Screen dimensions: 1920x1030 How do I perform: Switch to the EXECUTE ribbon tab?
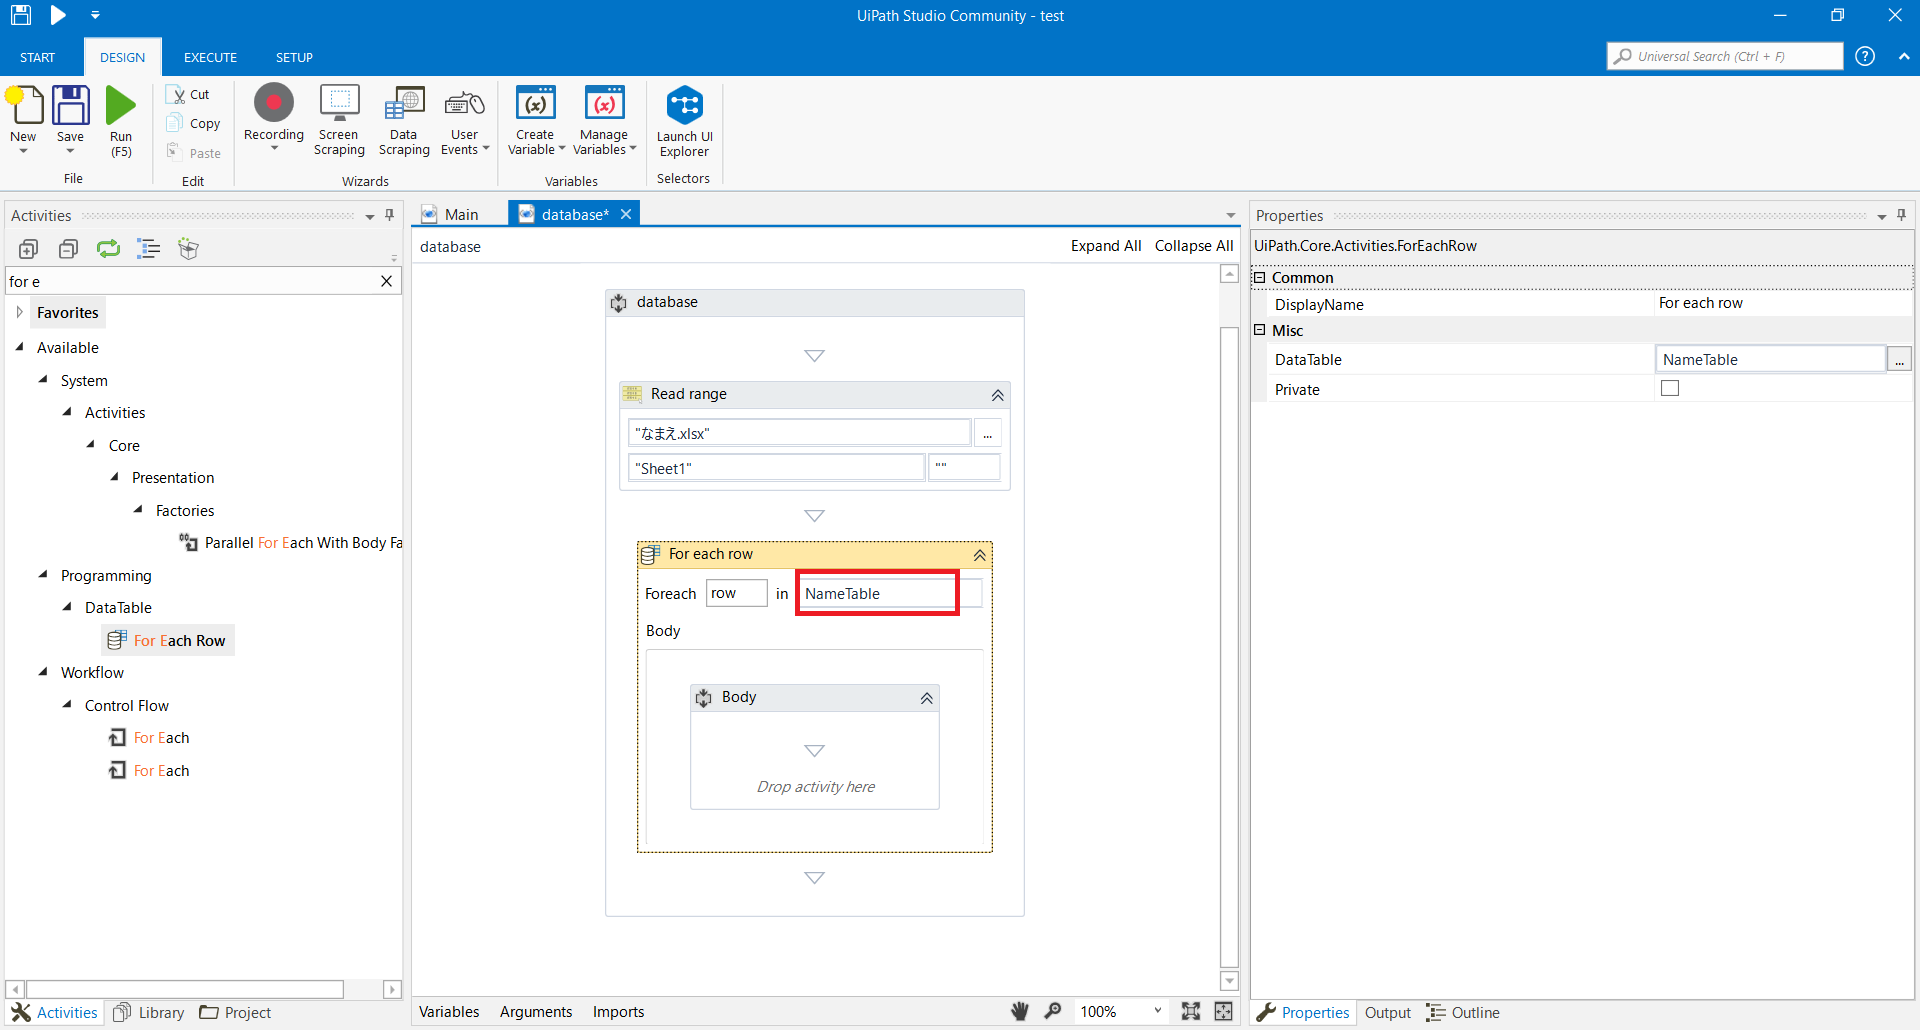point(209,57)
